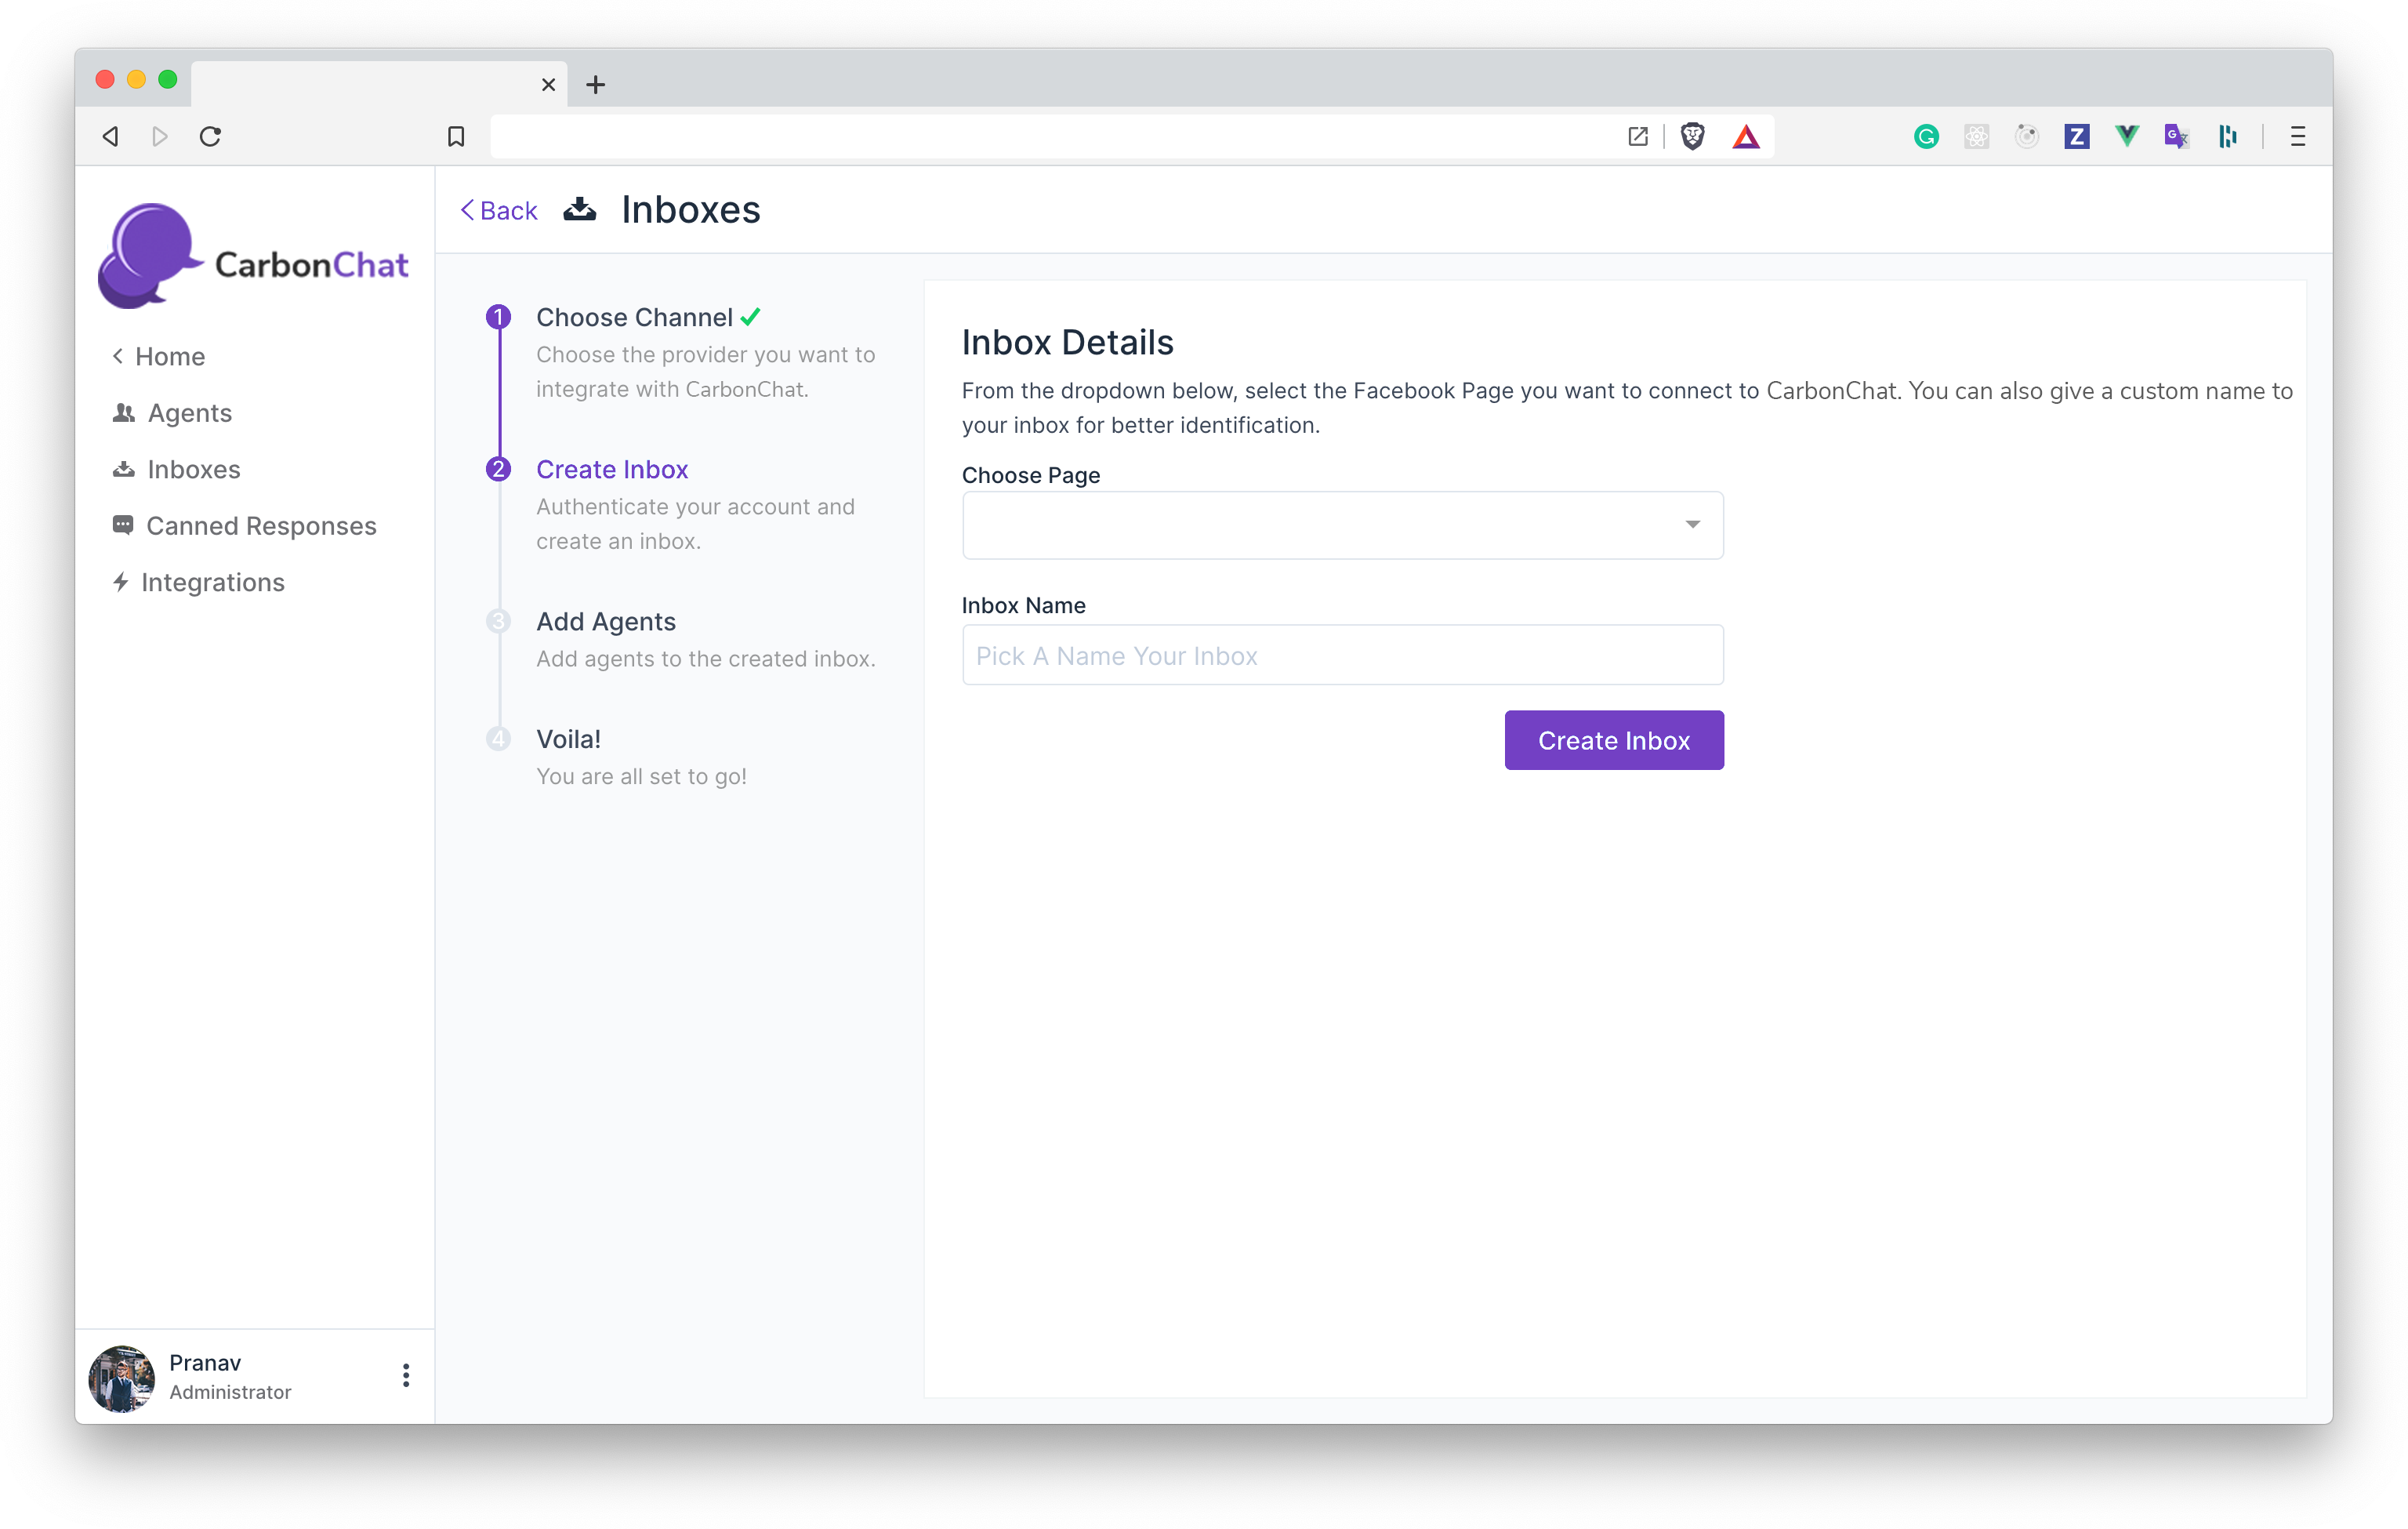Click the Back link near Inboxes
Viewport: 2408px width, 1529px height.
click(499, 211)
